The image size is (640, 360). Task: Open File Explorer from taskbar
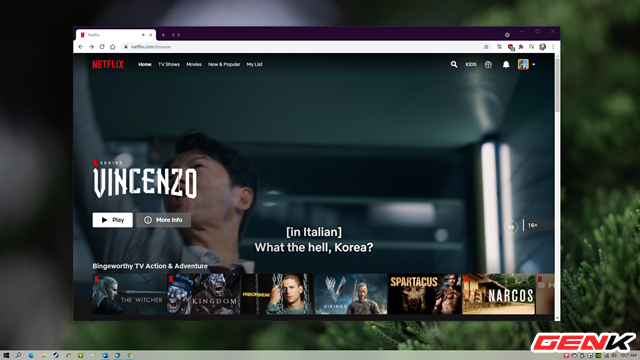43,356
